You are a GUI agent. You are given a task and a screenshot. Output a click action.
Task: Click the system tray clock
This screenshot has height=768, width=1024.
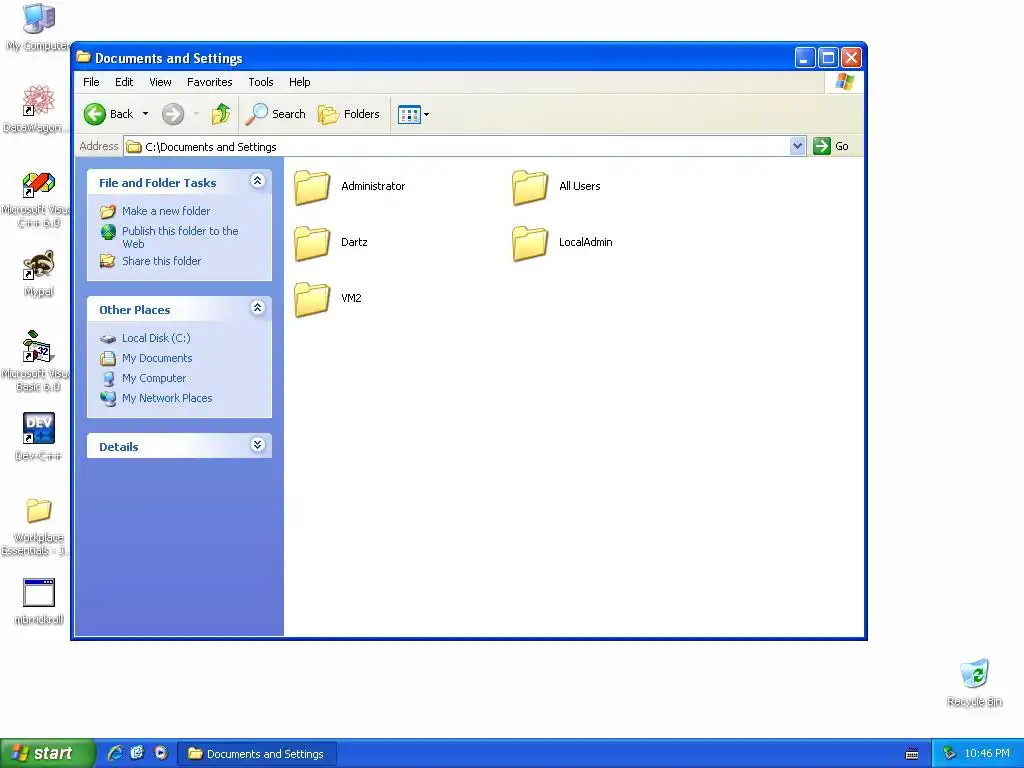(987, 754)
